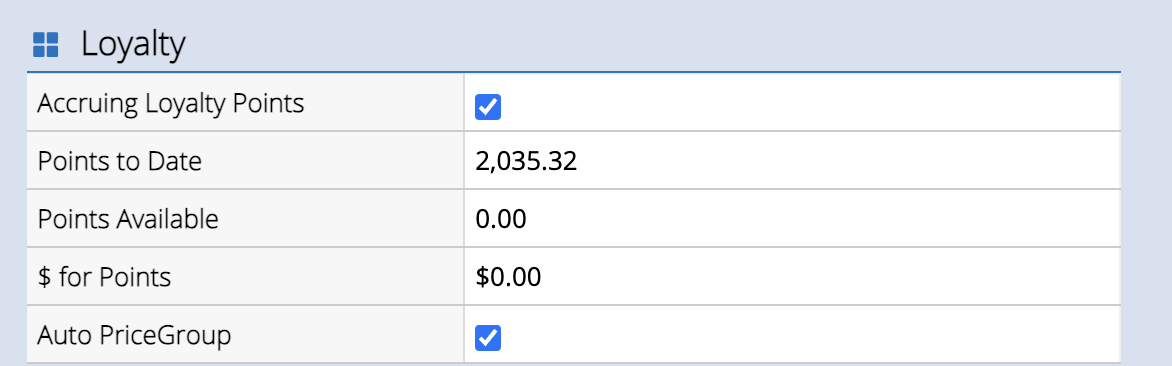The height and width of the screenshot is (366, 1172).
Task: Select the Points Available label
Action: (128, 220)
